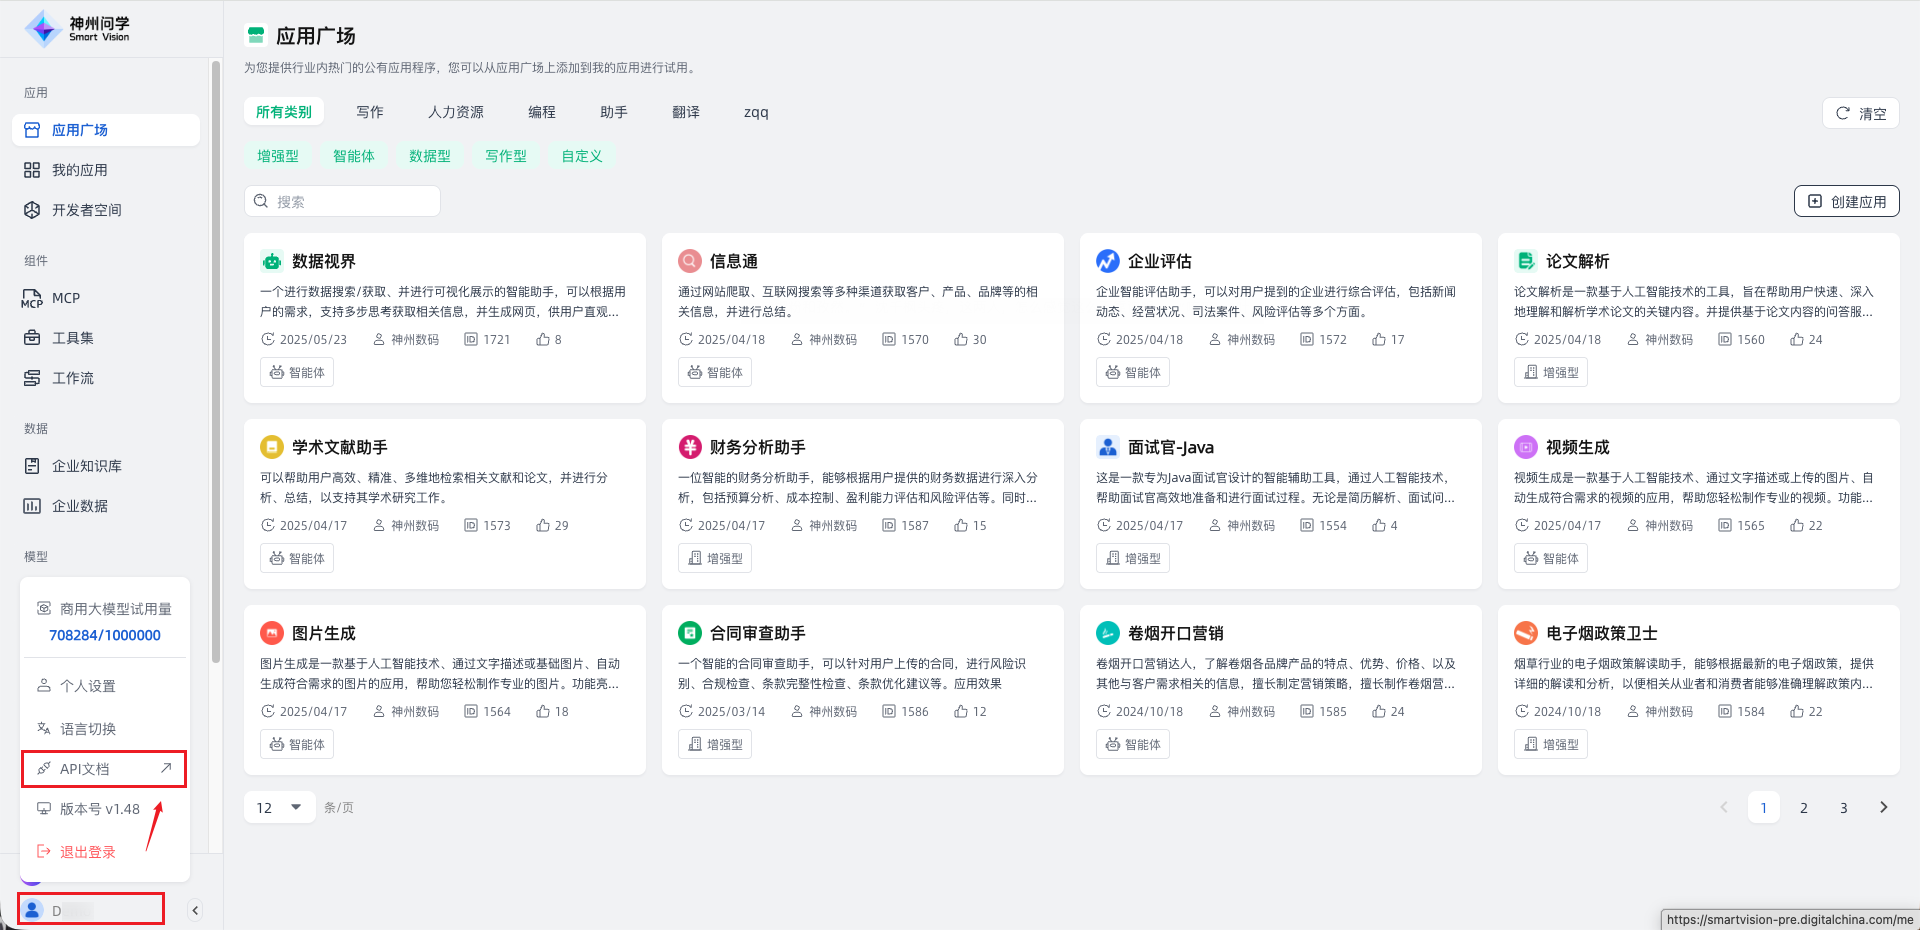Click the 企业评估 app icon
This screenshot has height=930, width=1920.
pos(1108,261)
